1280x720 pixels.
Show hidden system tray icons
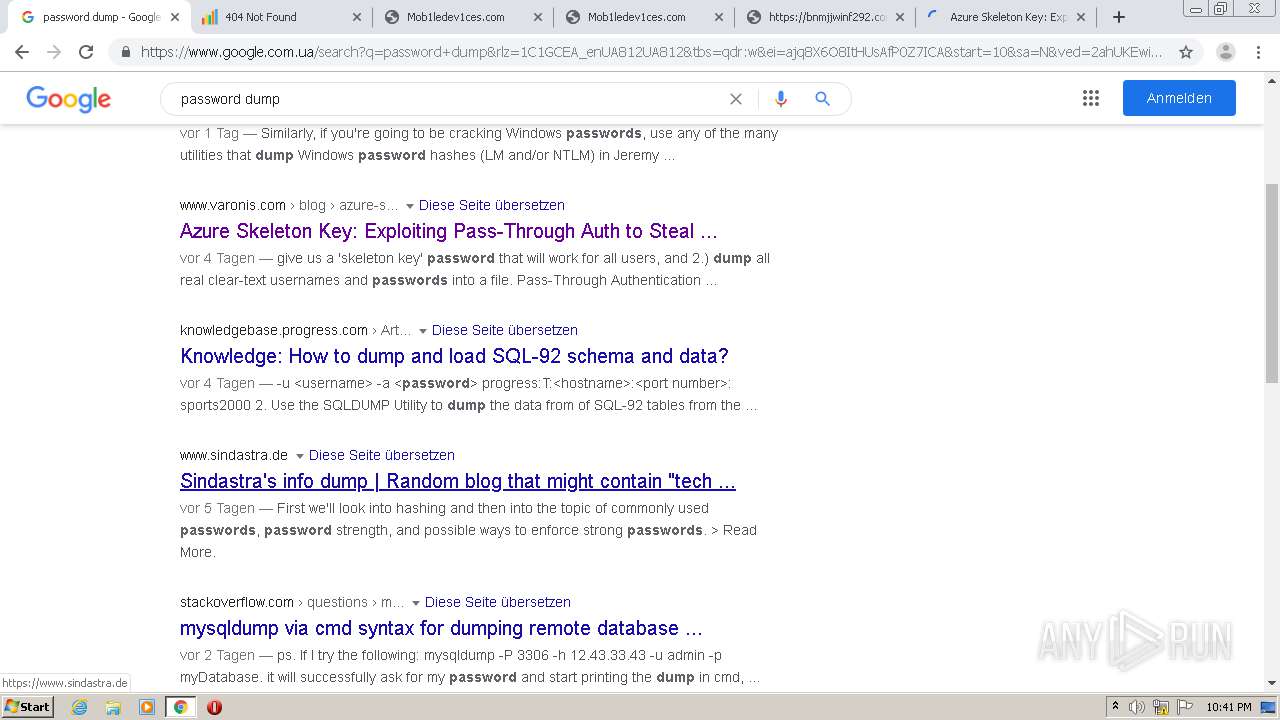tap(1115, 707)
